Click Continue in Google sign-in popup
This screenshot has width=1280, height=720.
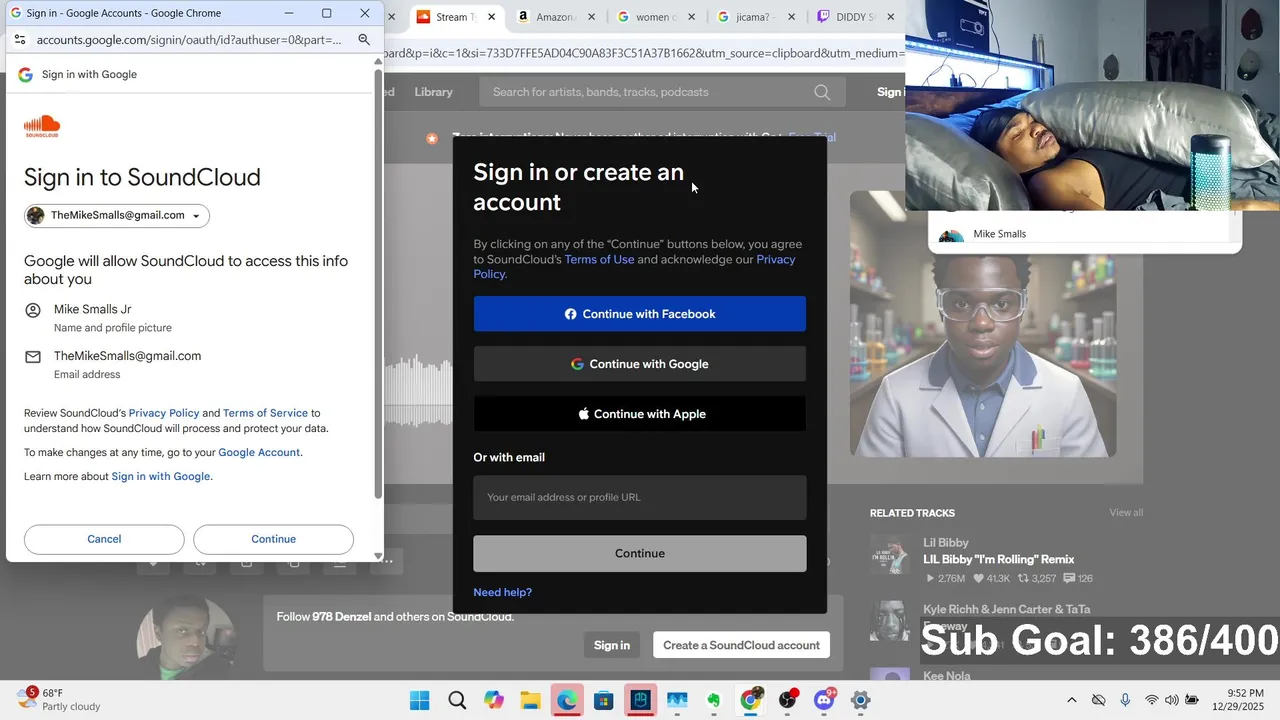(273, 539)
